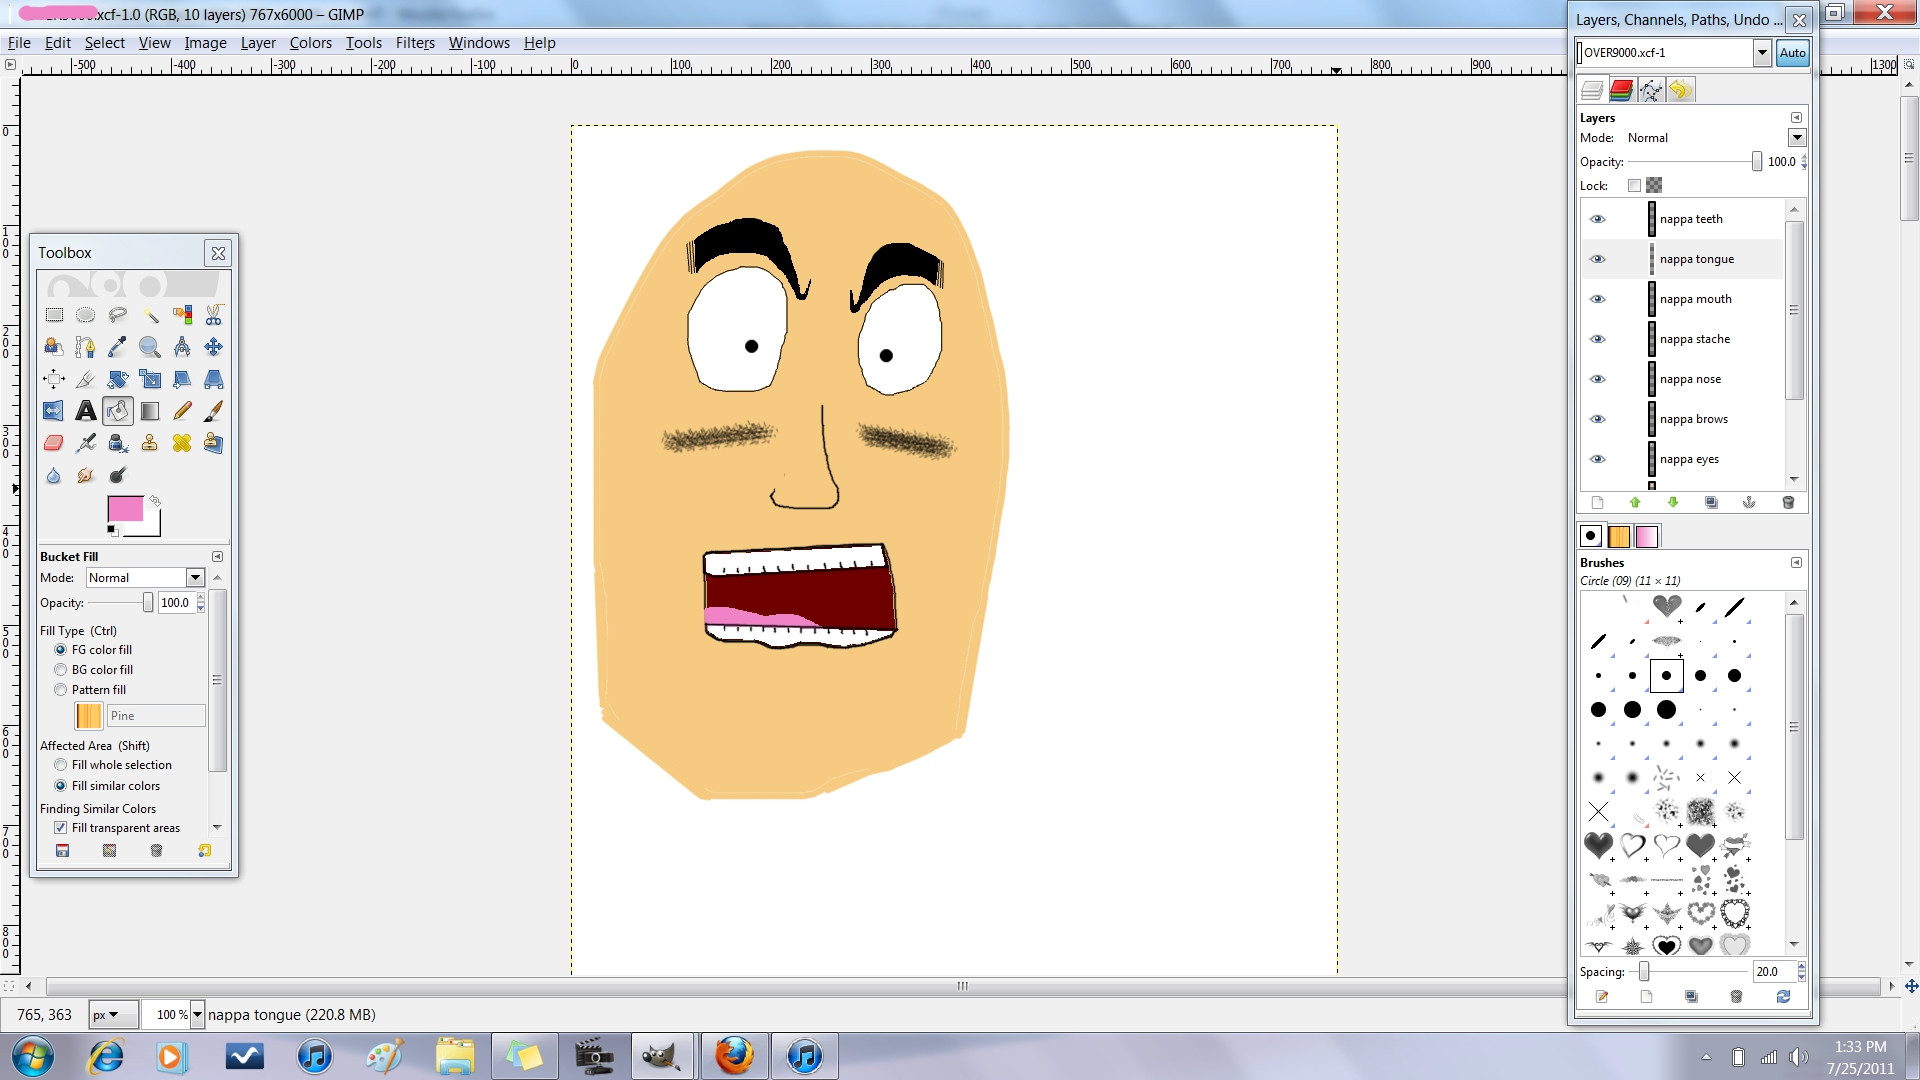
Task: Open the Colors menu
Action: pyautogui.click(x=310, y=43)
